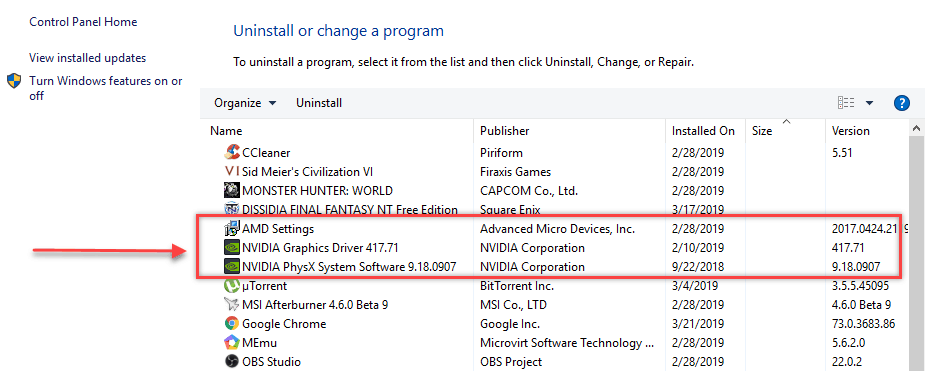Click install date 3/17/2019
The width and height of the screenshot is (925, 371).
pyautogui.click(x=698, y=209)
